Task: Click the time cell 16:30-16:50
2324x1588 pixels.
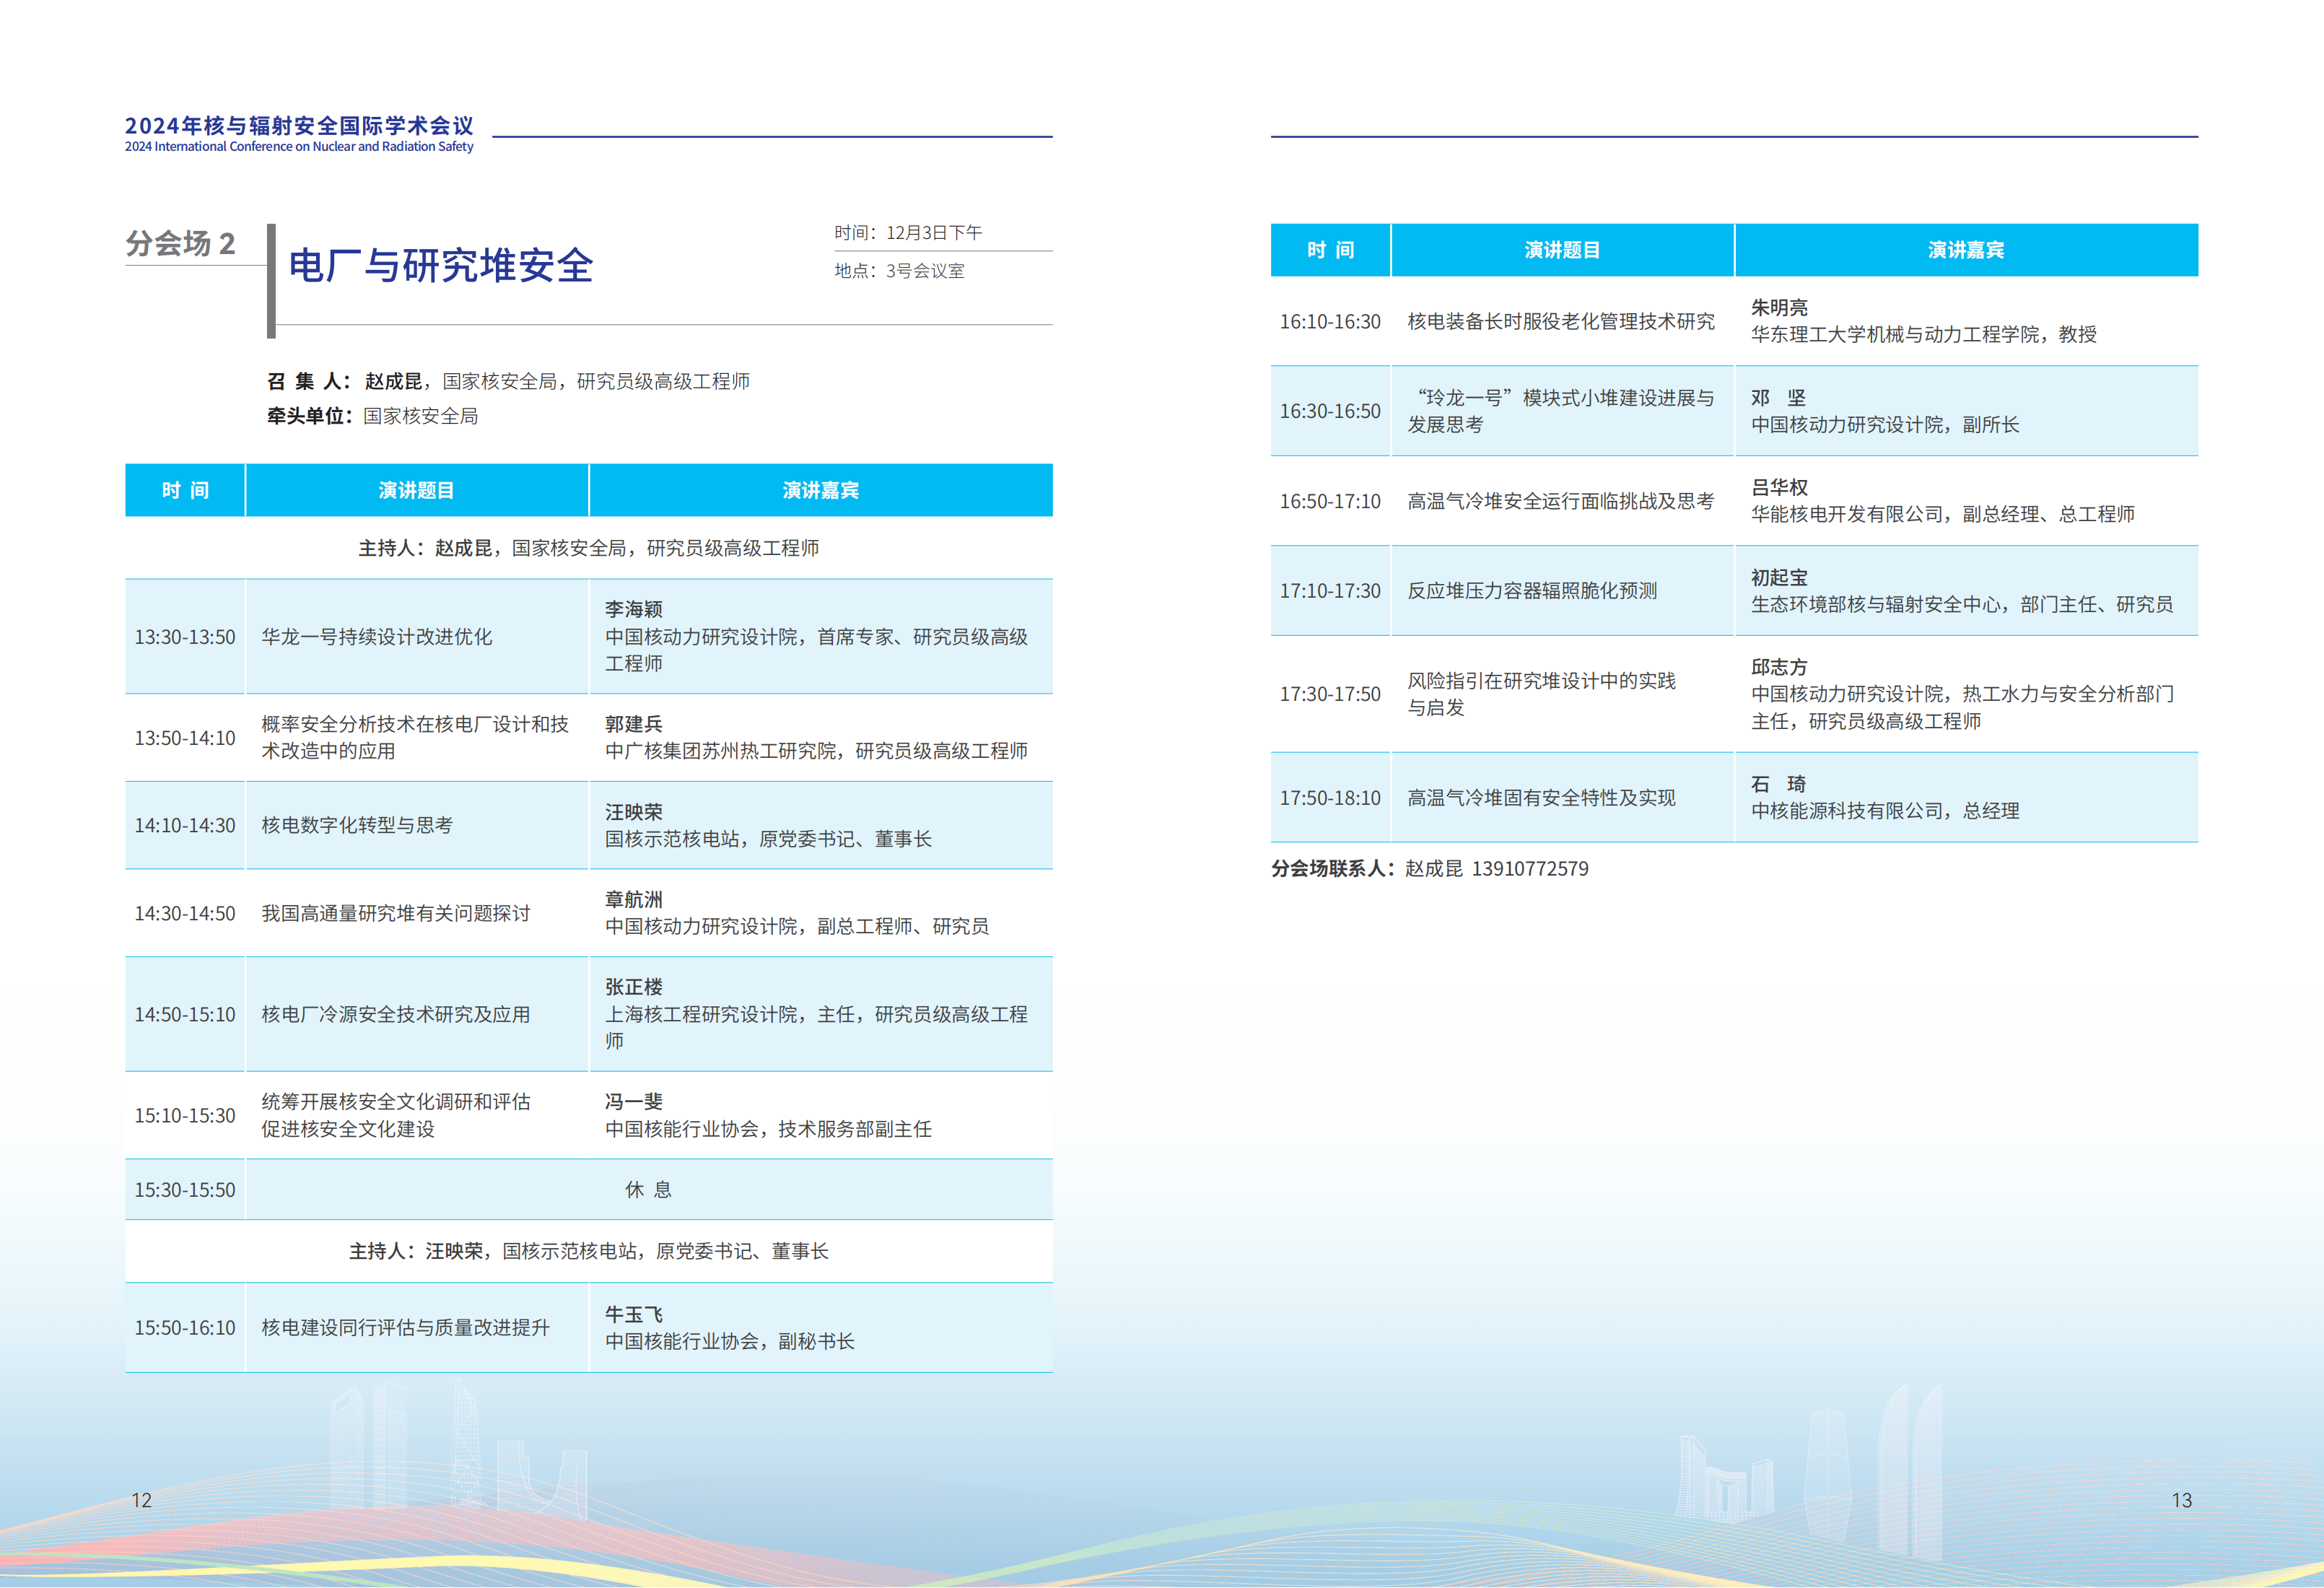Action: pyautogui.click(x=1330, y=411)
